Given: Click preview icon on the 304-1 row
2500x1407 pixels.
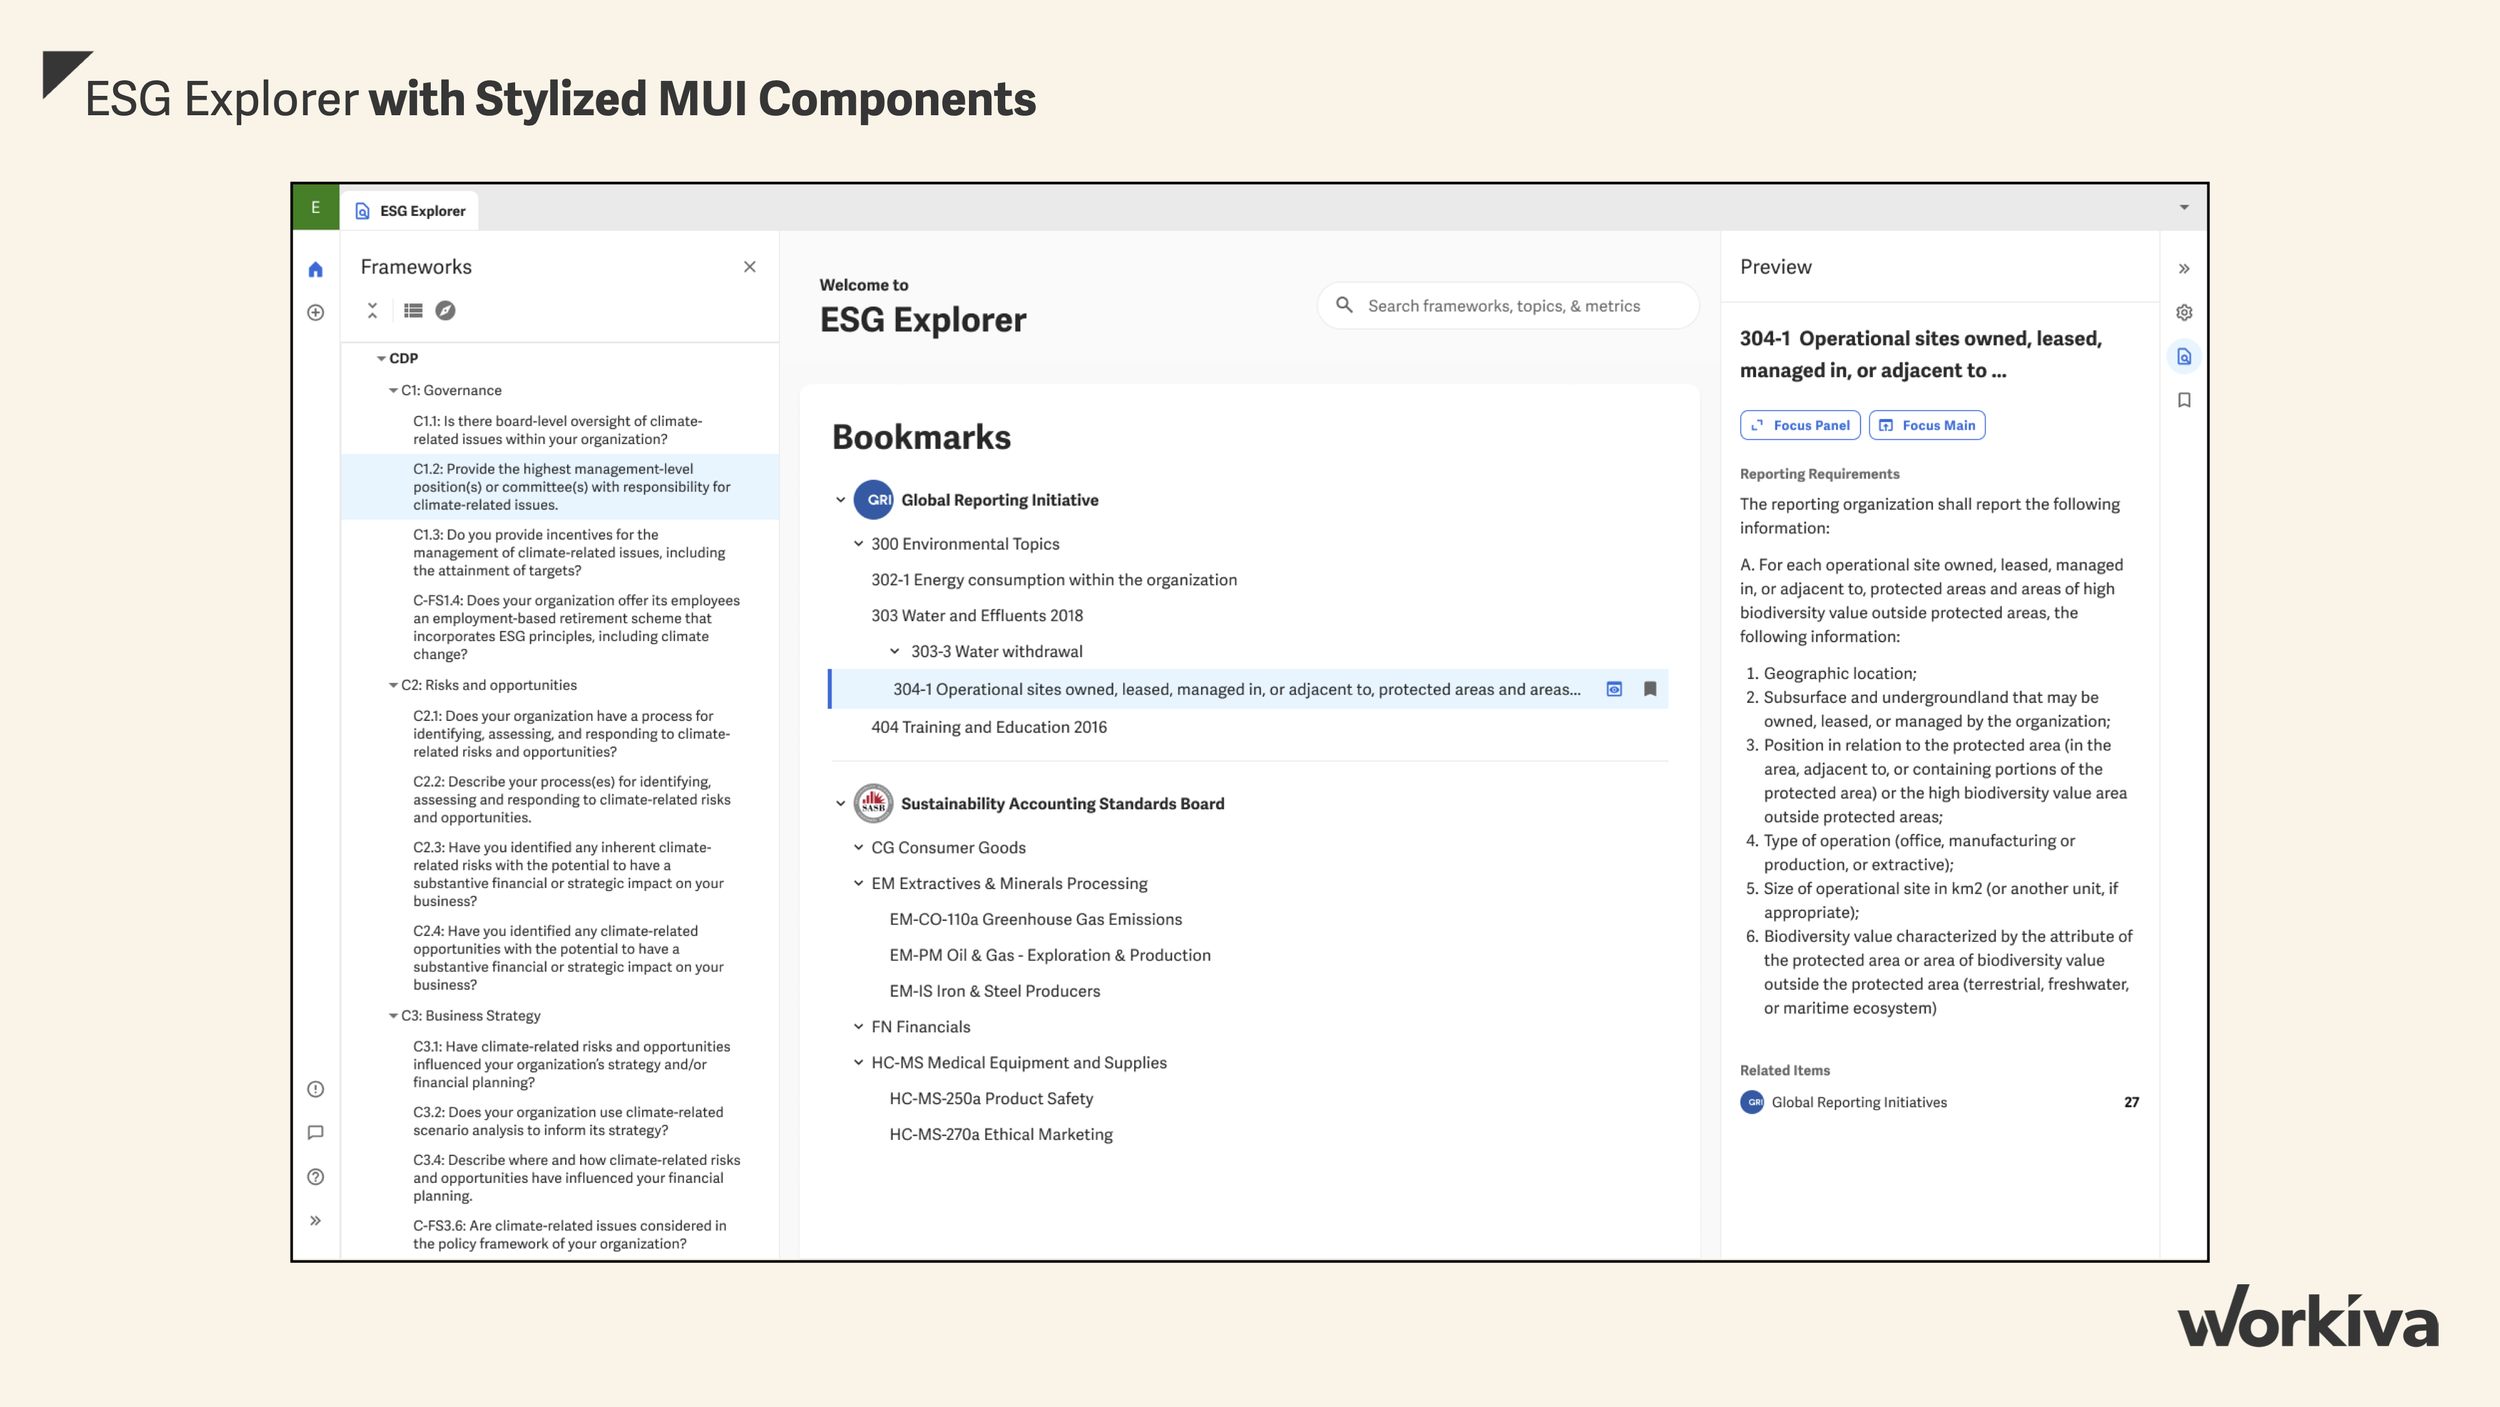Looking at the screenshot, I should pos(1614,689).
